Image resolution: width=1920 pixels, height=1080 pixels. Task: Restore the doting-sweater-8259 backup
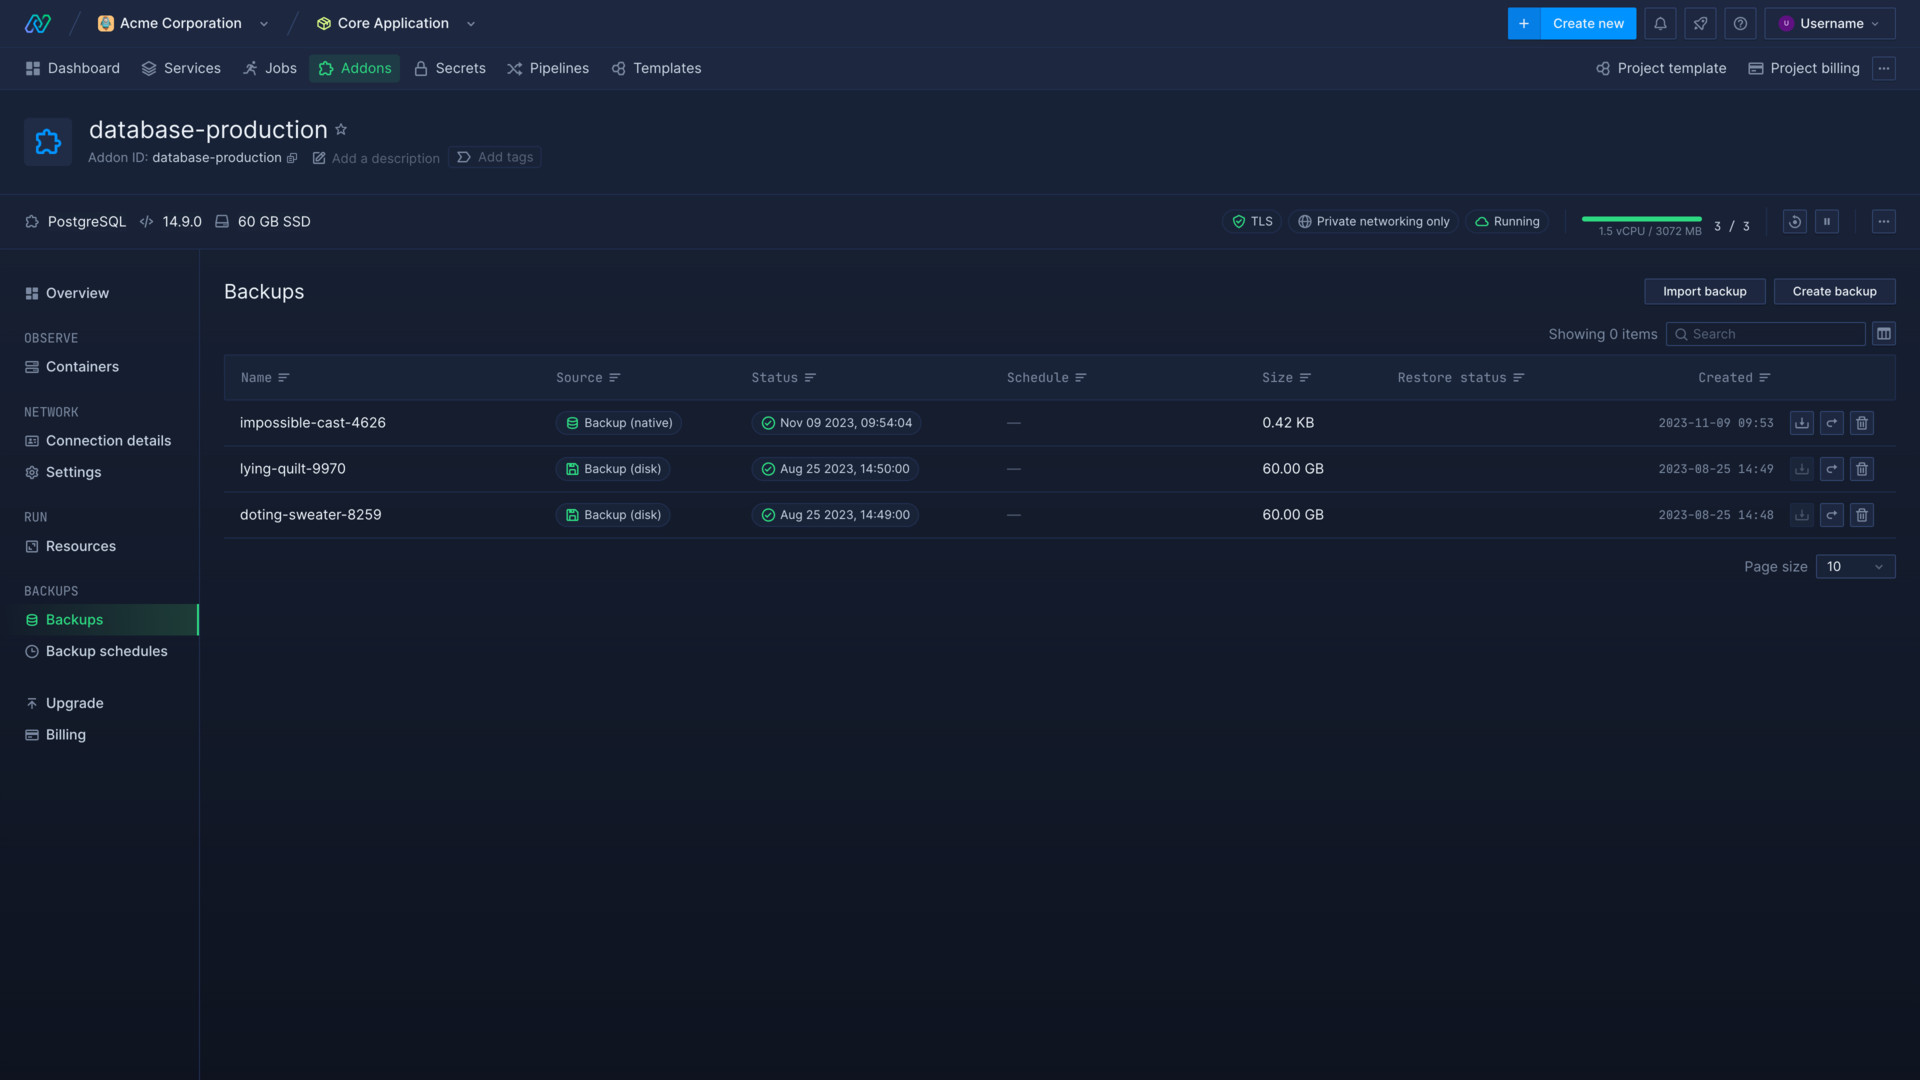1832,515
